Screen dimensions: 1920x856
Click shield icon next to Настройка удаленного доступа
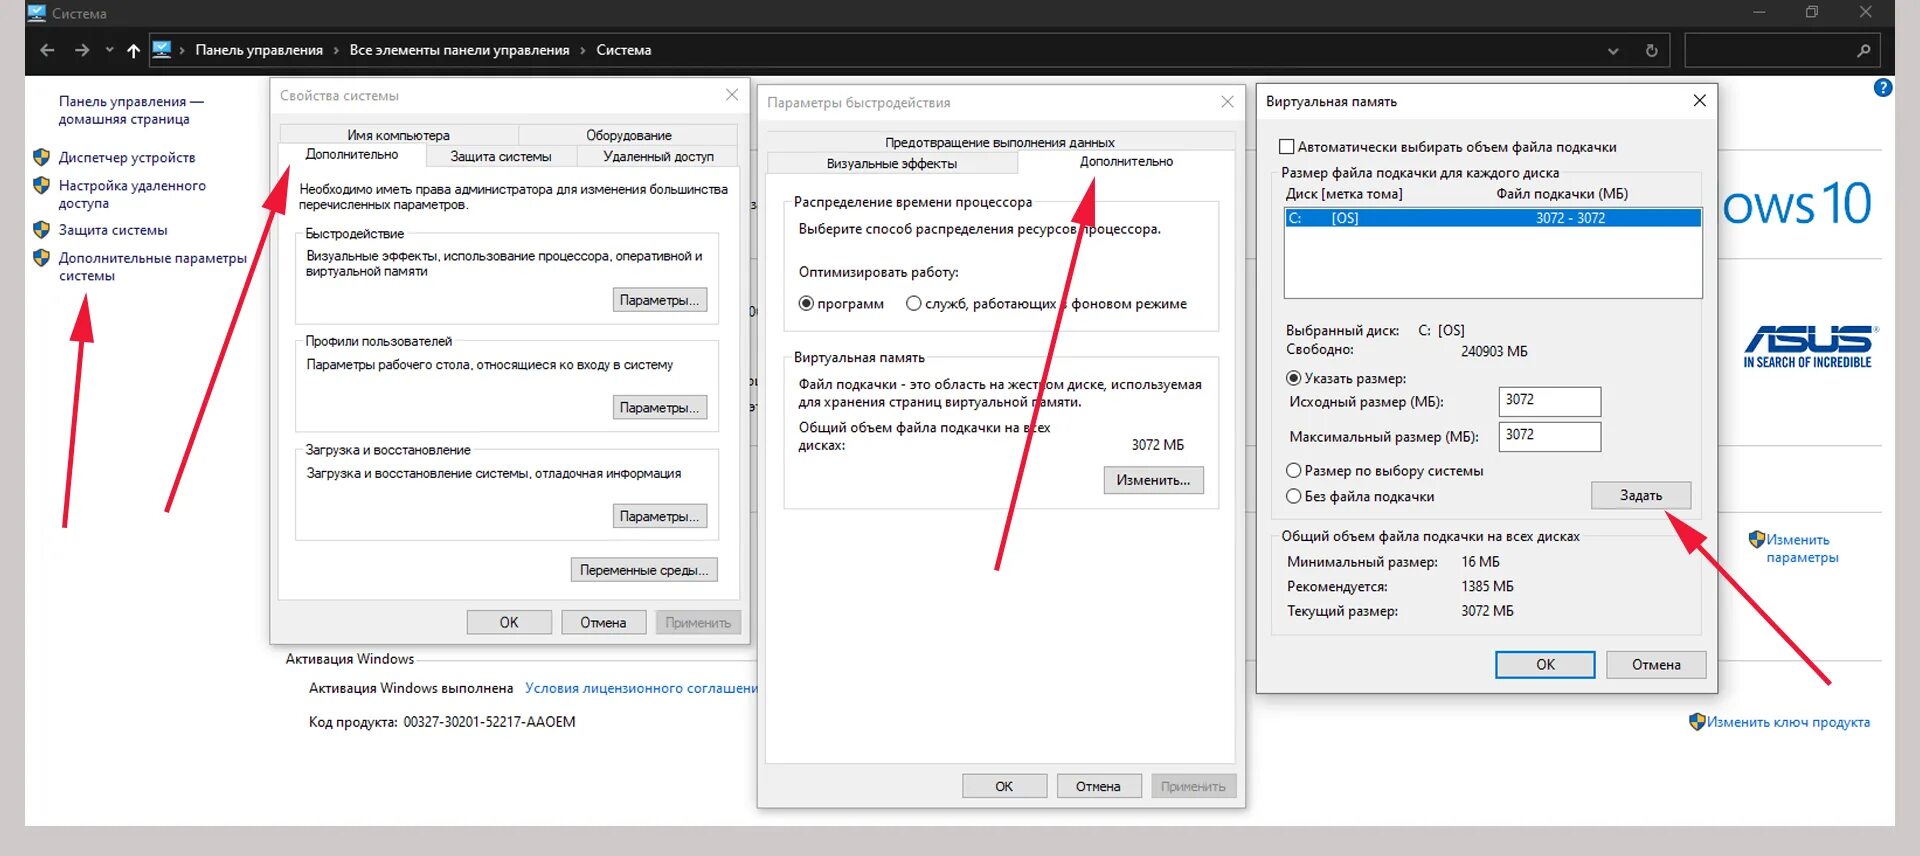point(41,185)
